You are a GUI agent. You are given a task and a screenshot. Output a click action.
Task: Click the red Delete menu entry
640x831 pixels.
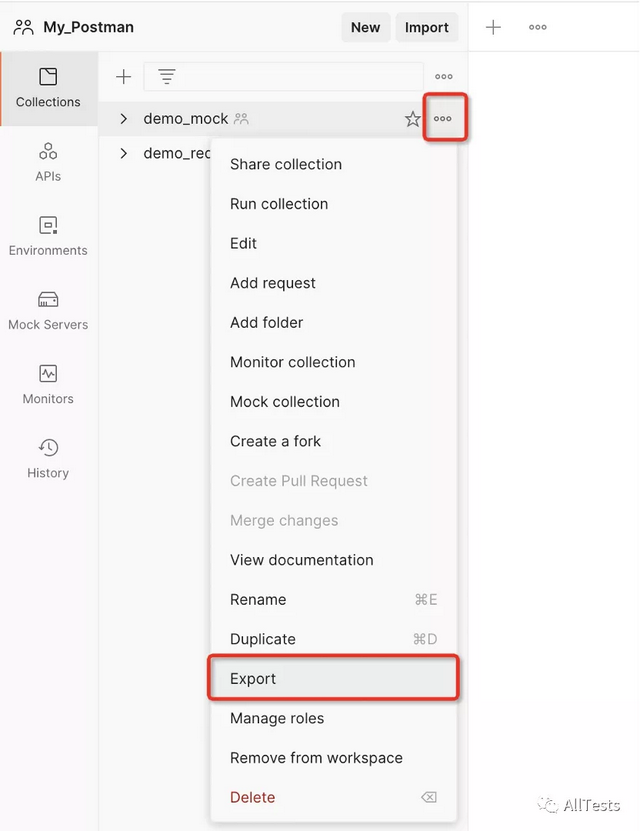pos(334,798)
